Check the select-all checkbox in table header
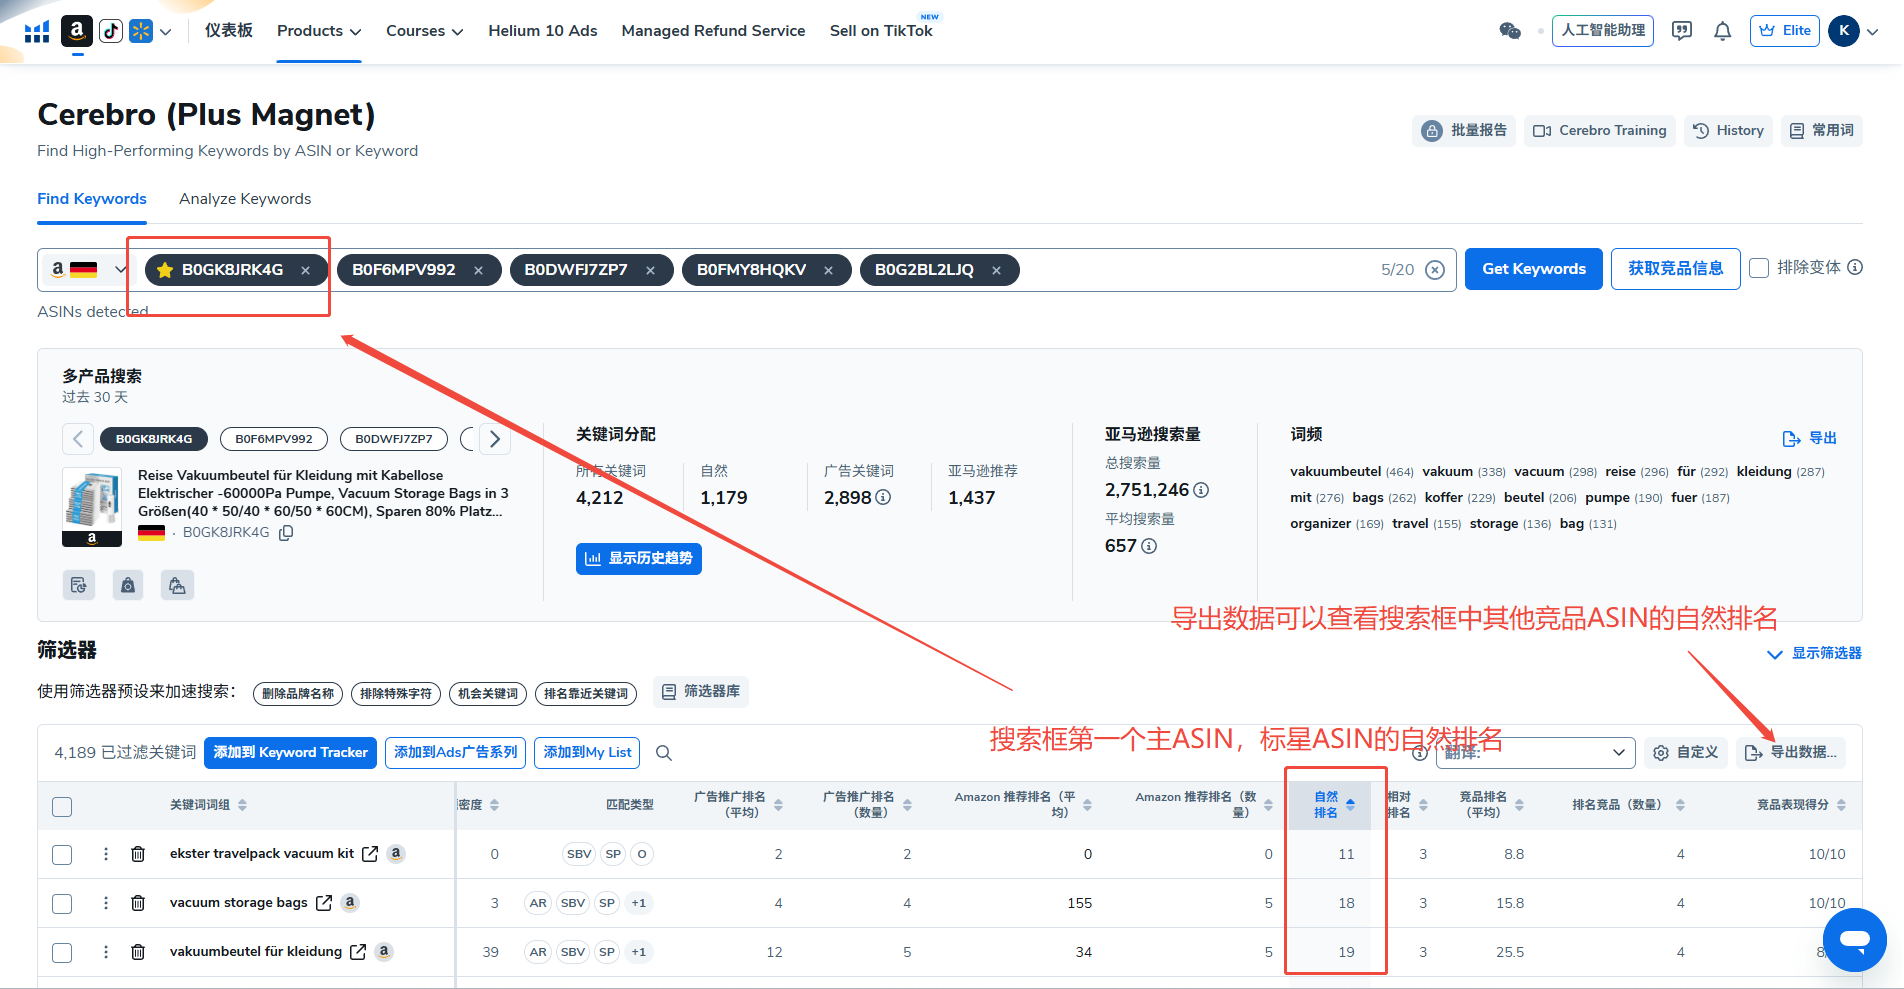This screenshot has width=1904, height=989. pos(62,806)
